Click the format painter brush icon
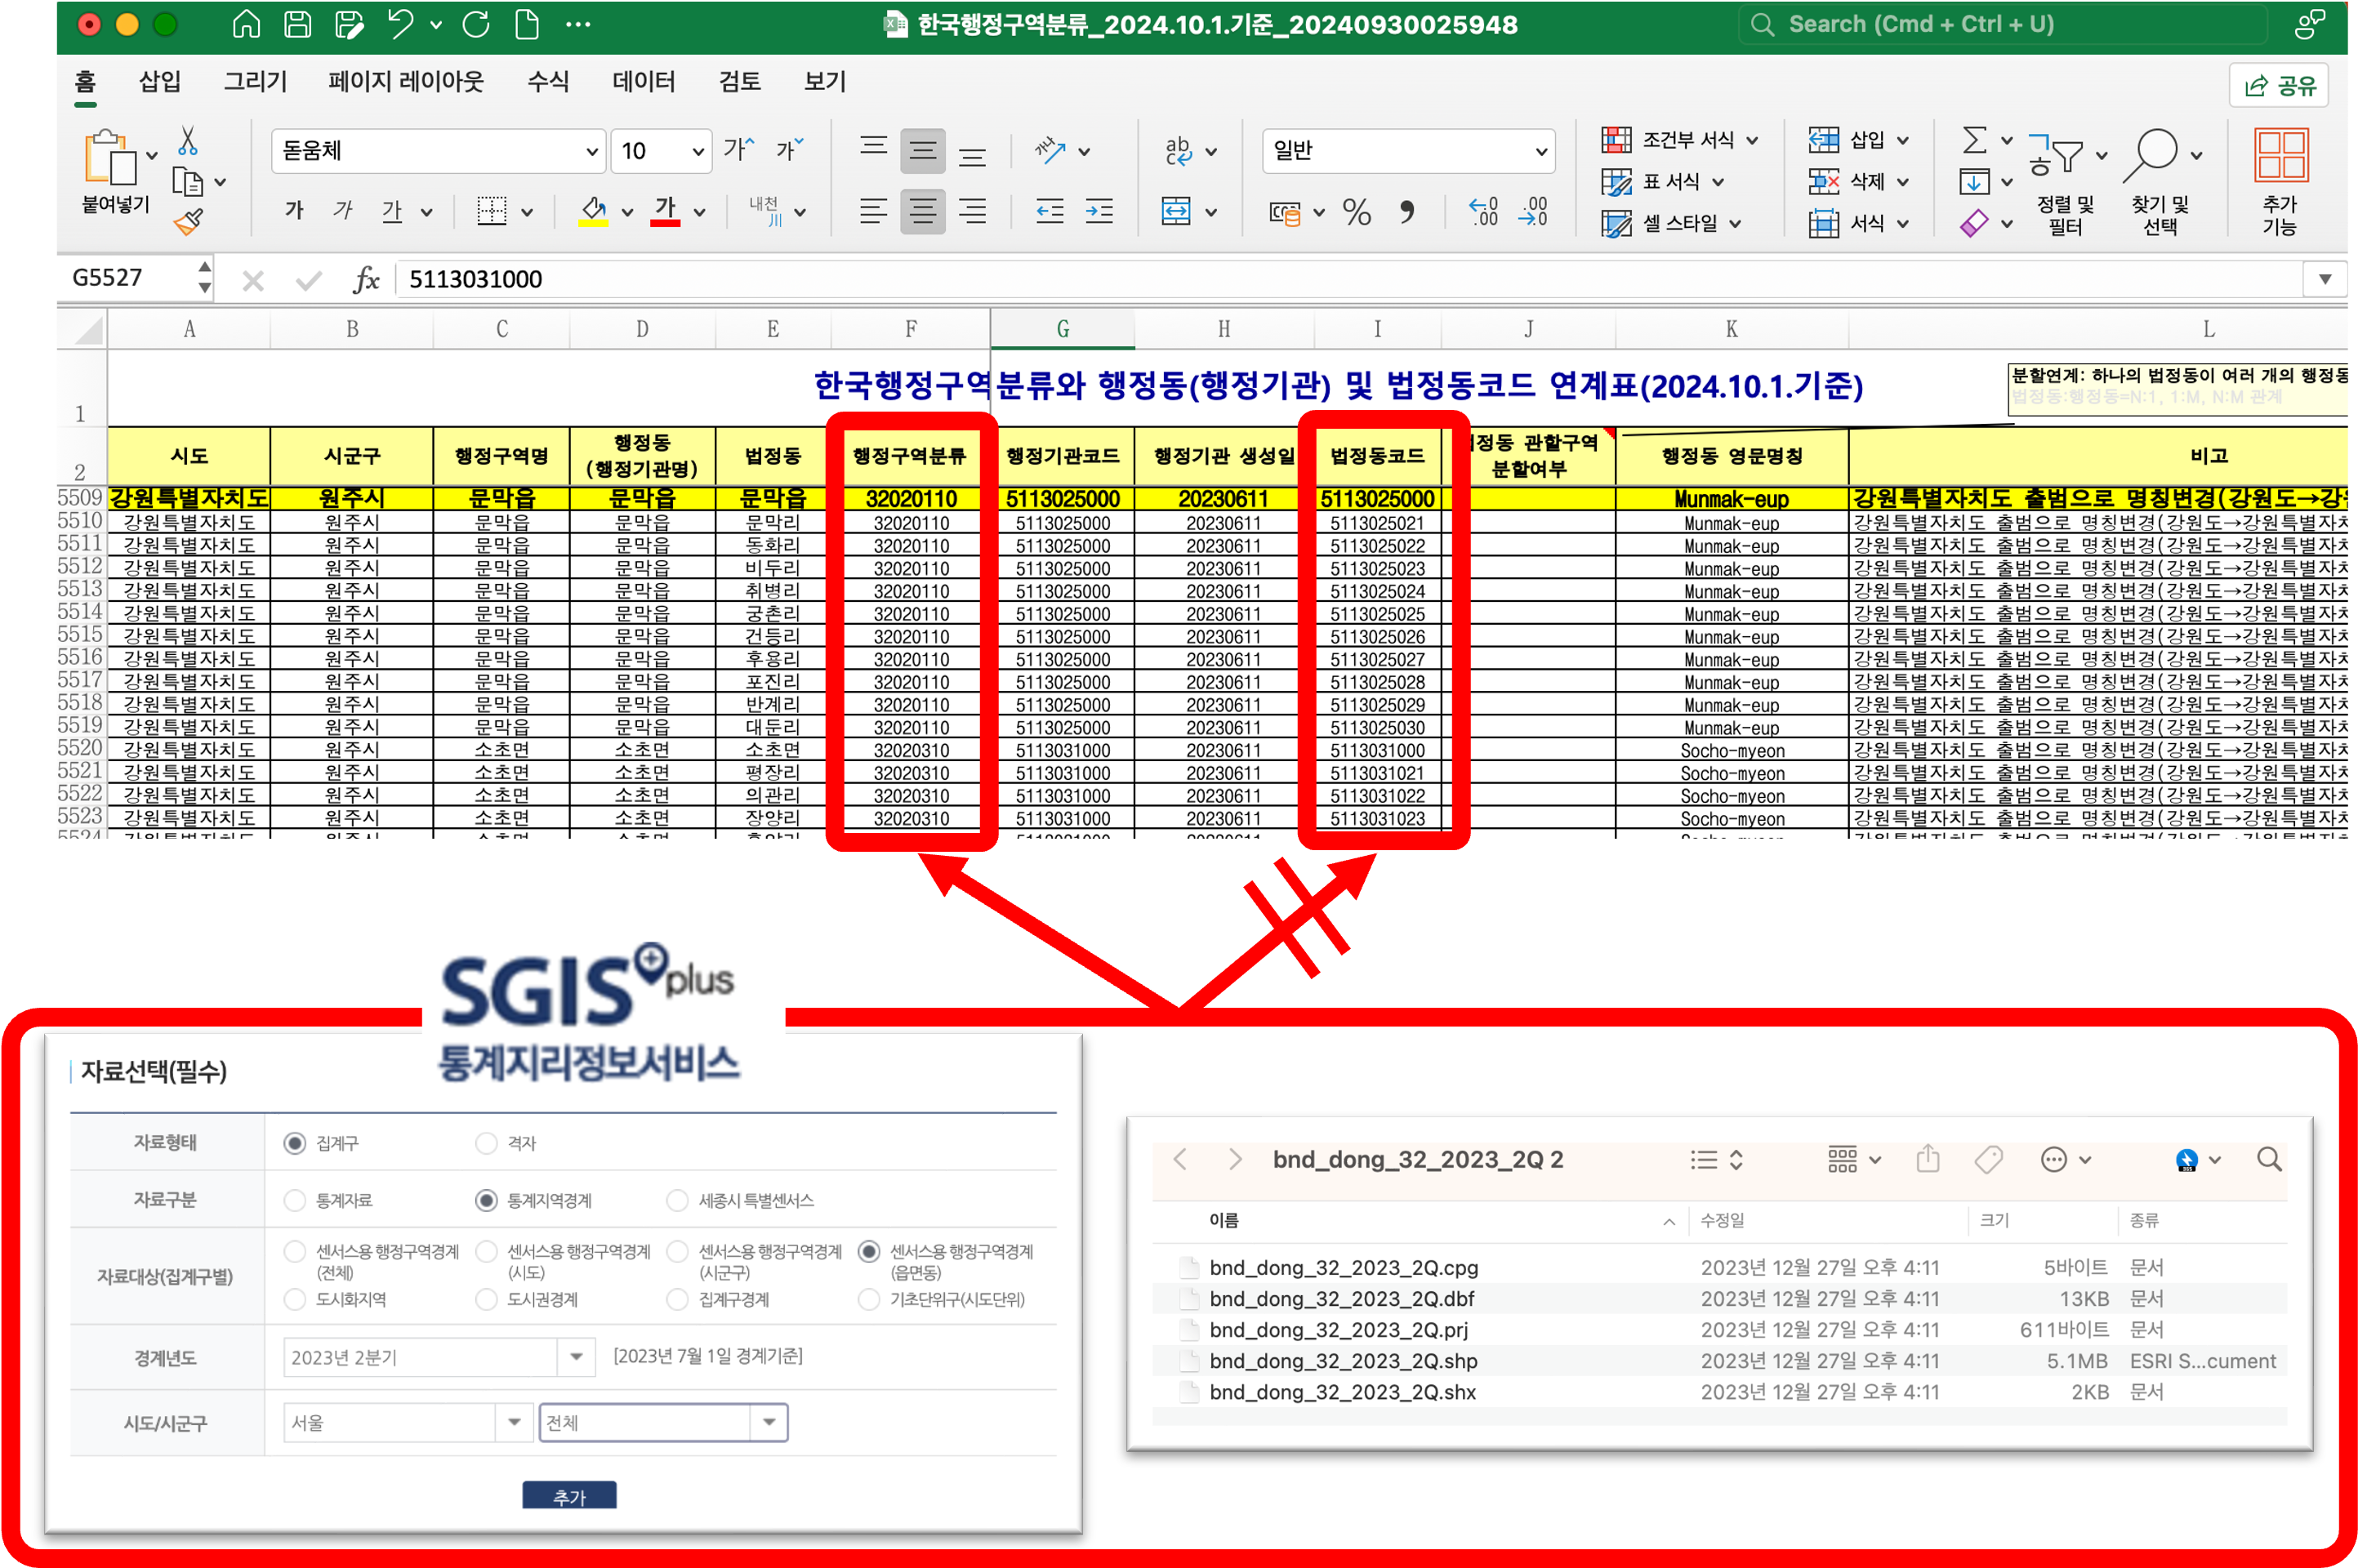This screenshot has height=1568, width=2358. (x=188, y=221)
